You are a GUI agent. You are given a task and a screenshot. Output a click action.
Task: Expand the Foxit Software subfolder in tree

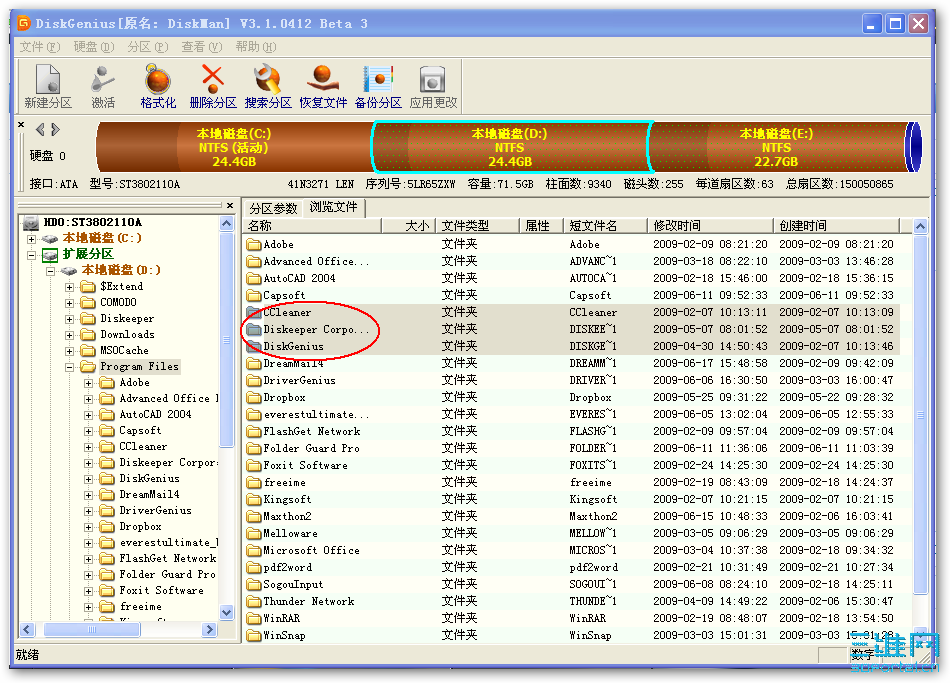(x=88, y=591)
